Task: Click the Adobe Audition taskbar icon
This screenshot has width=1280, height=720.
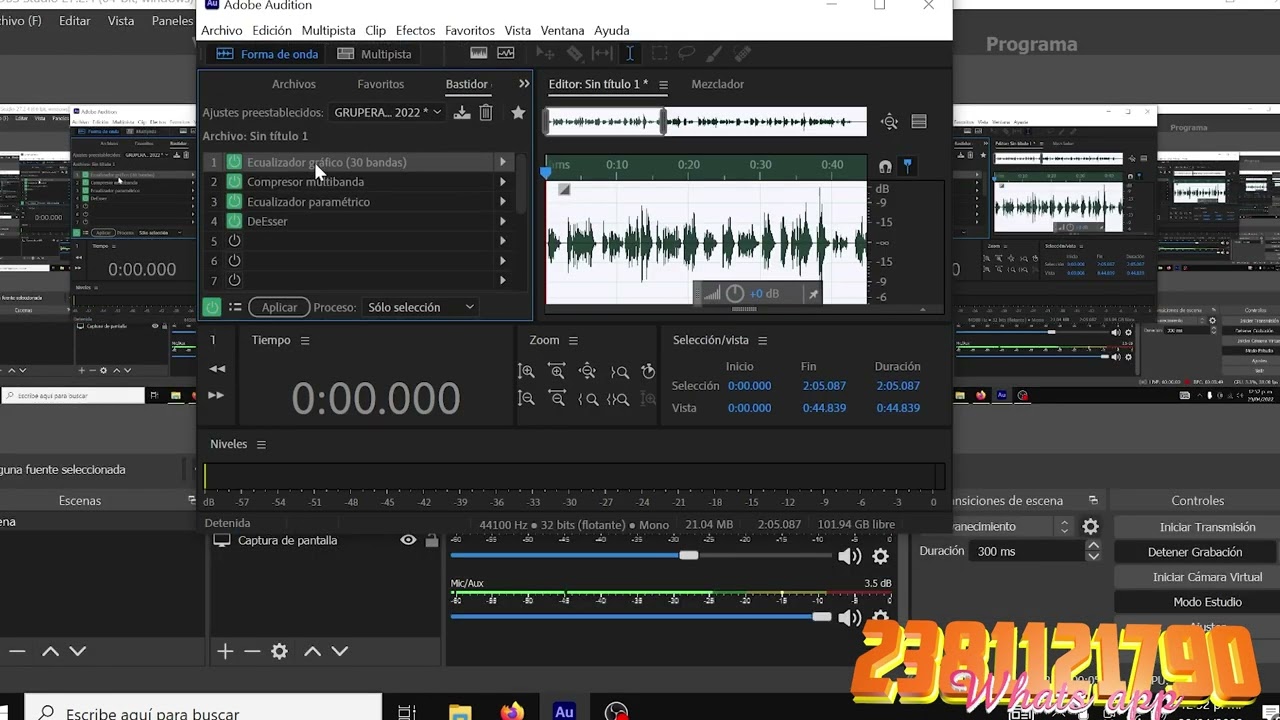Action: [564, 712]
